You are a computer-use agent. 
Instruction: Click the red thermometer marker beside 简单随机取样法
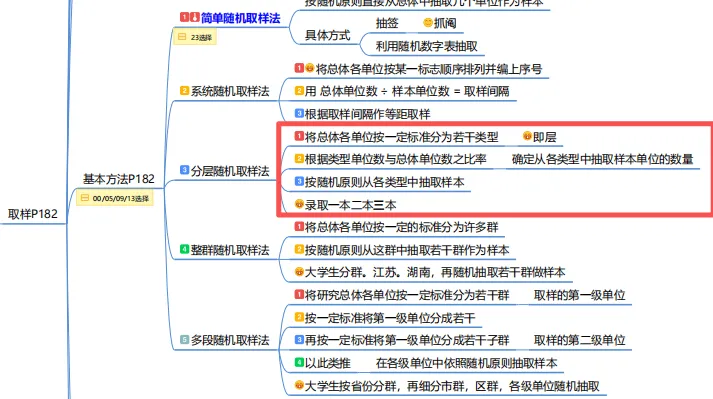pyautogui.click(x=195, y=17)
